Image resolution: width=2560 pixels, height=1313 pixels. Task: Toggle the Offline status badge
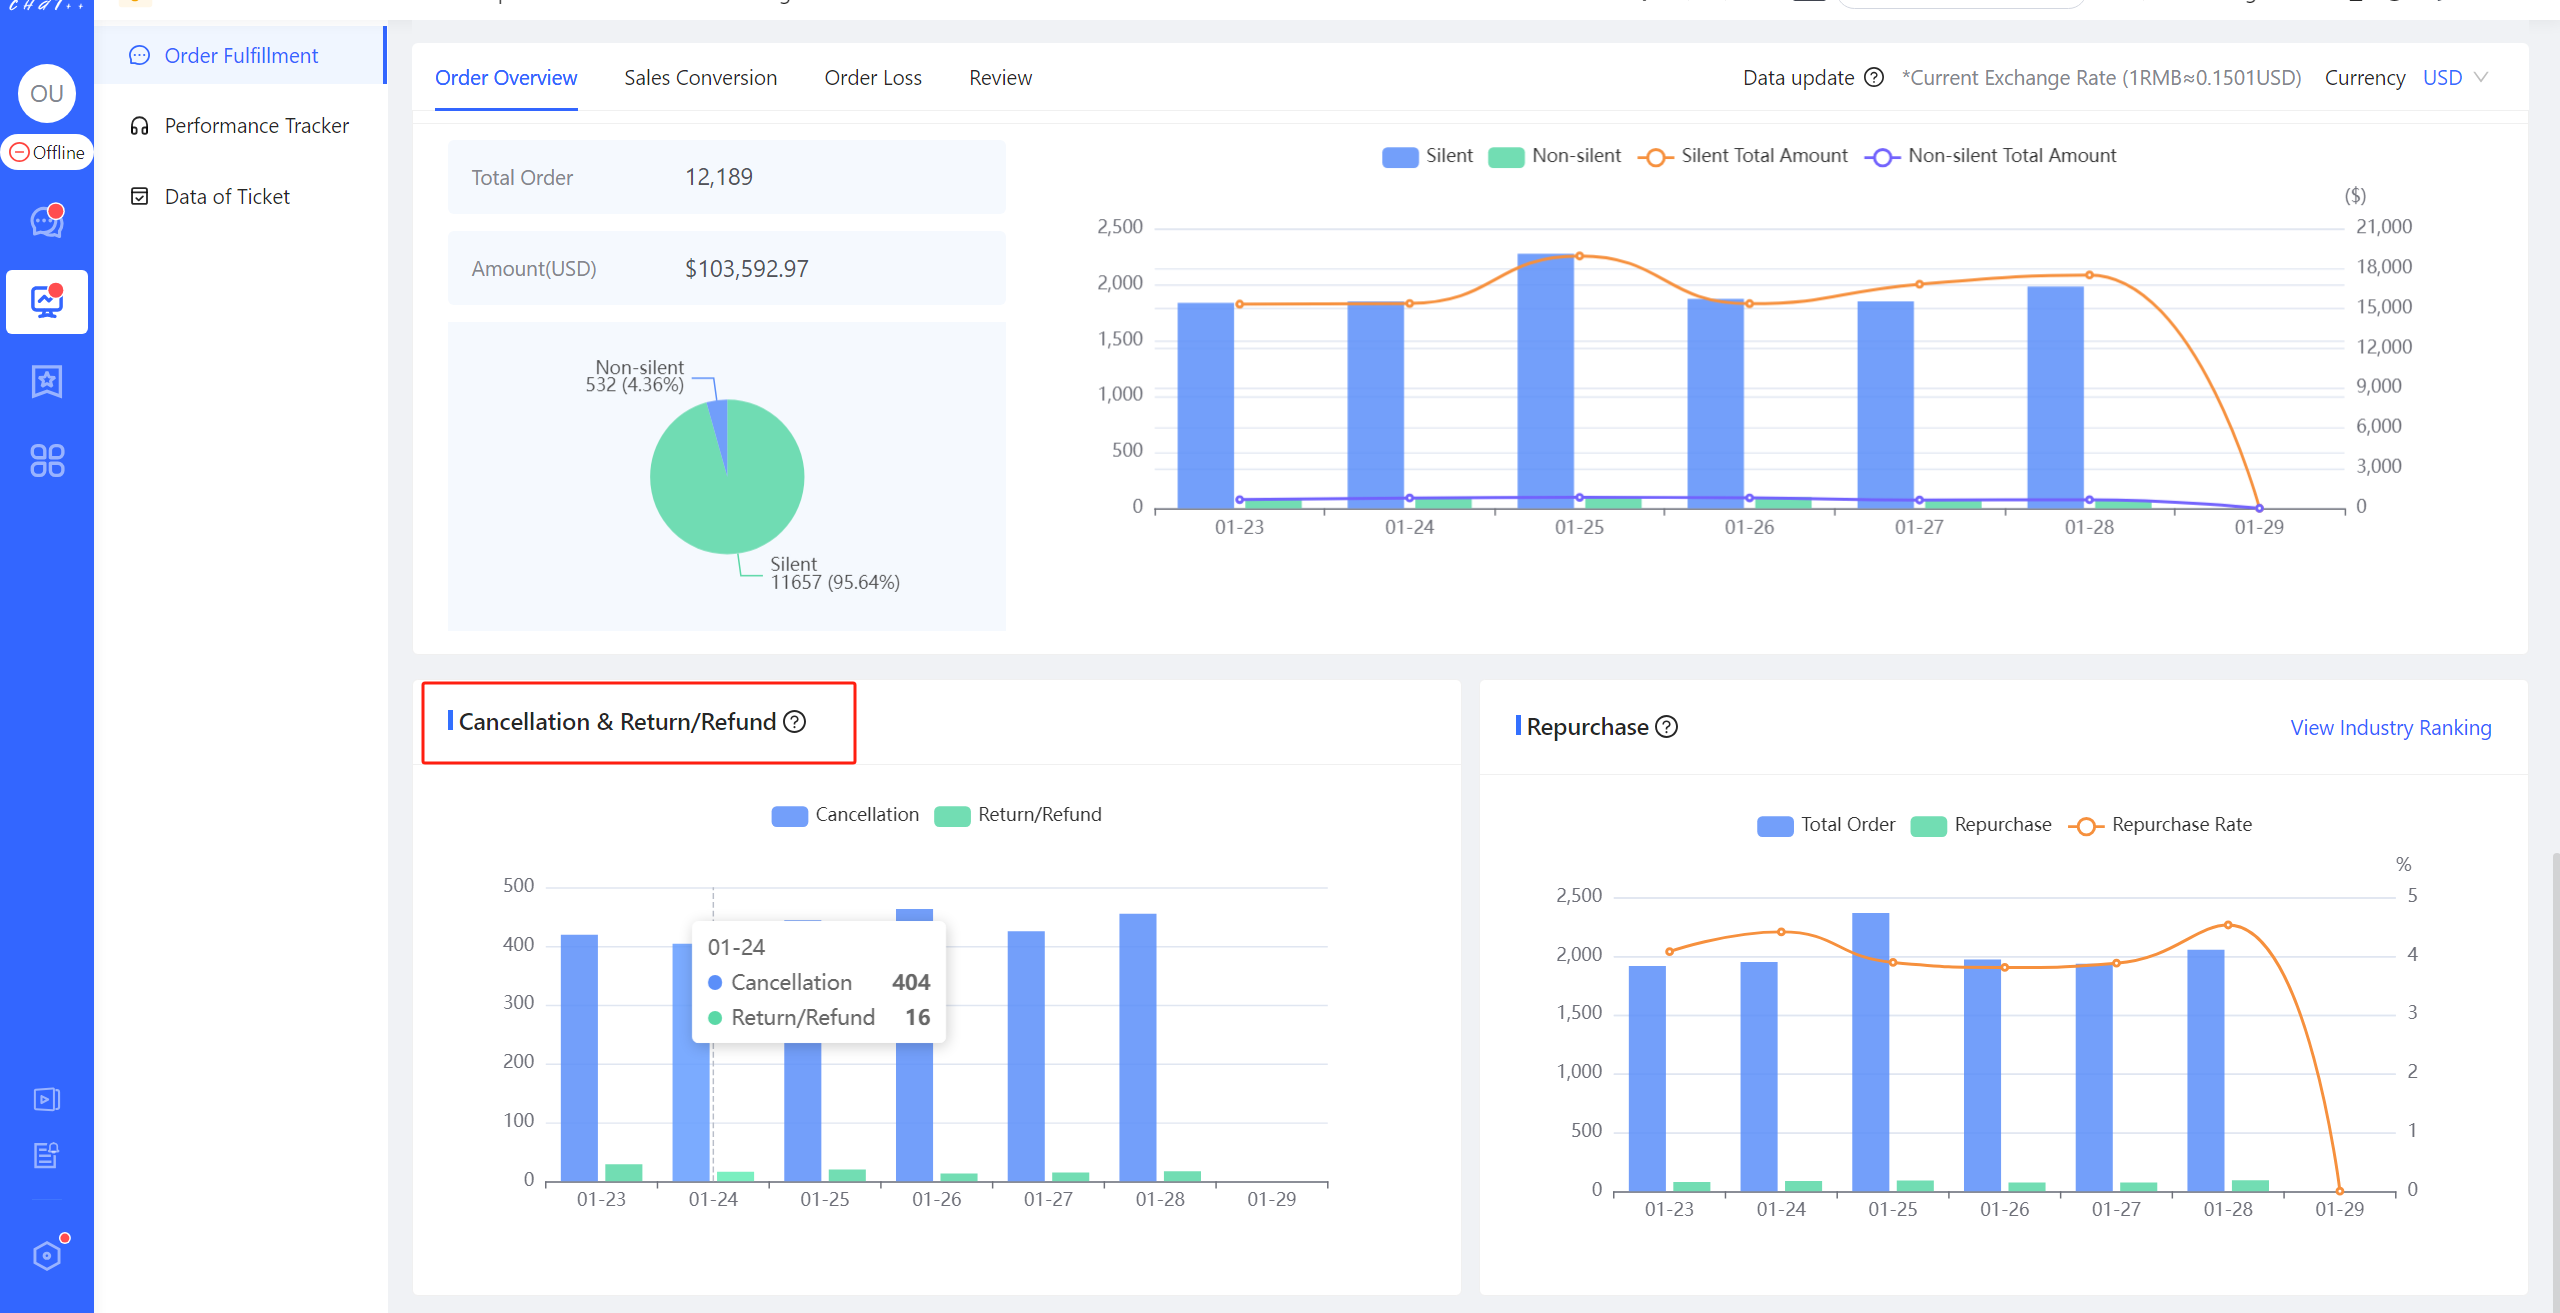[47, 152]
